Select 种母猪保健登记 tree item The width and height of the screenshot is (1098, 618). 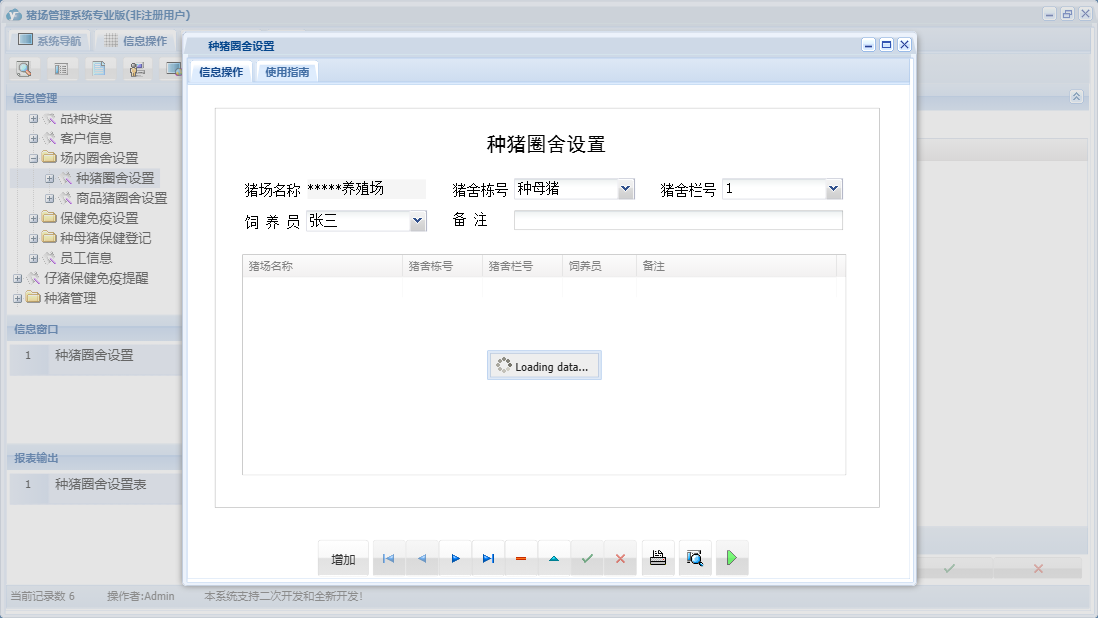tap(105, 238)
